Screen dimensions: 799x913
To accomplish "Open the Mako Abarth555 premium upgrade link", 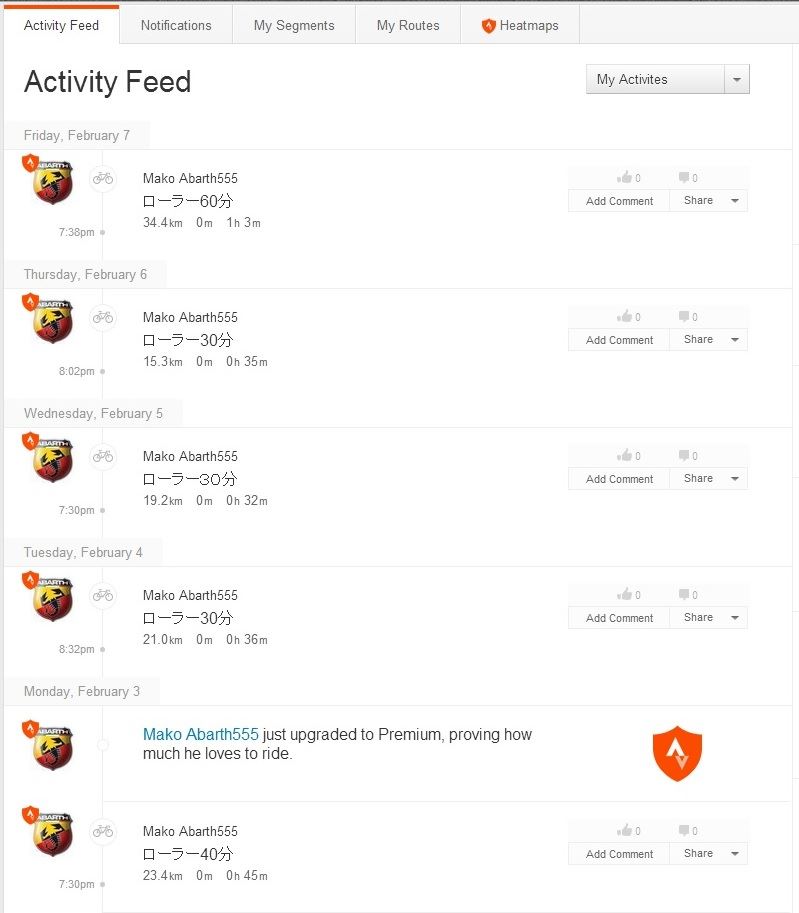I will (x=200, y=734).
